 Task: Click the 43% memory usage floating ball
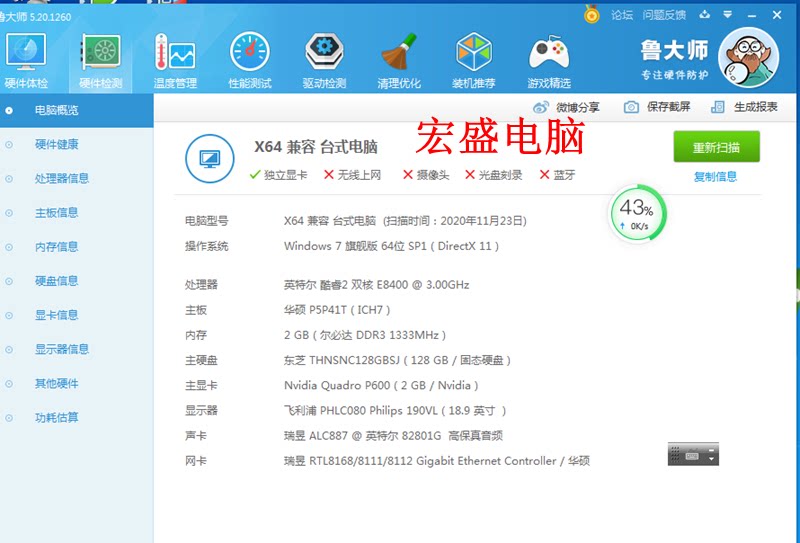coord(638,214)
